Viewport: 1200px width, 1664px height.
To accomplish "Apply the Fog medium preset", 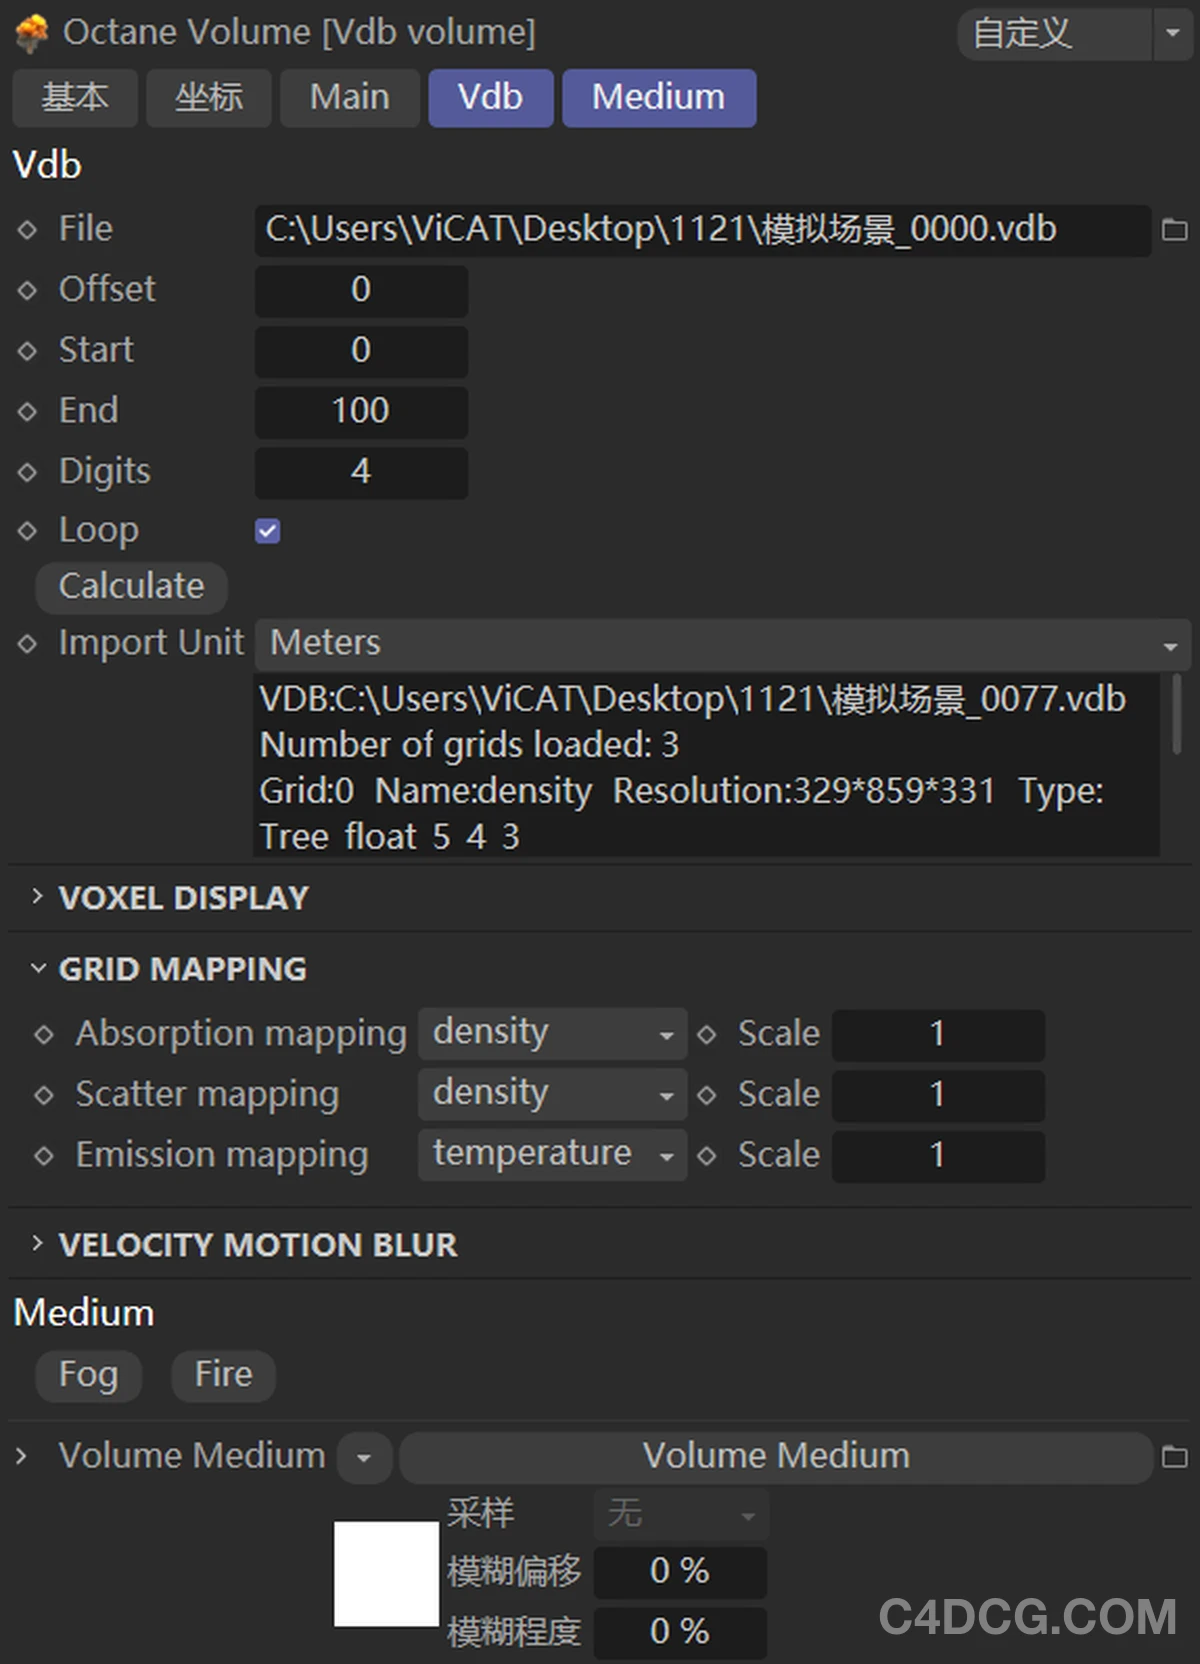I will [88, 1375].
